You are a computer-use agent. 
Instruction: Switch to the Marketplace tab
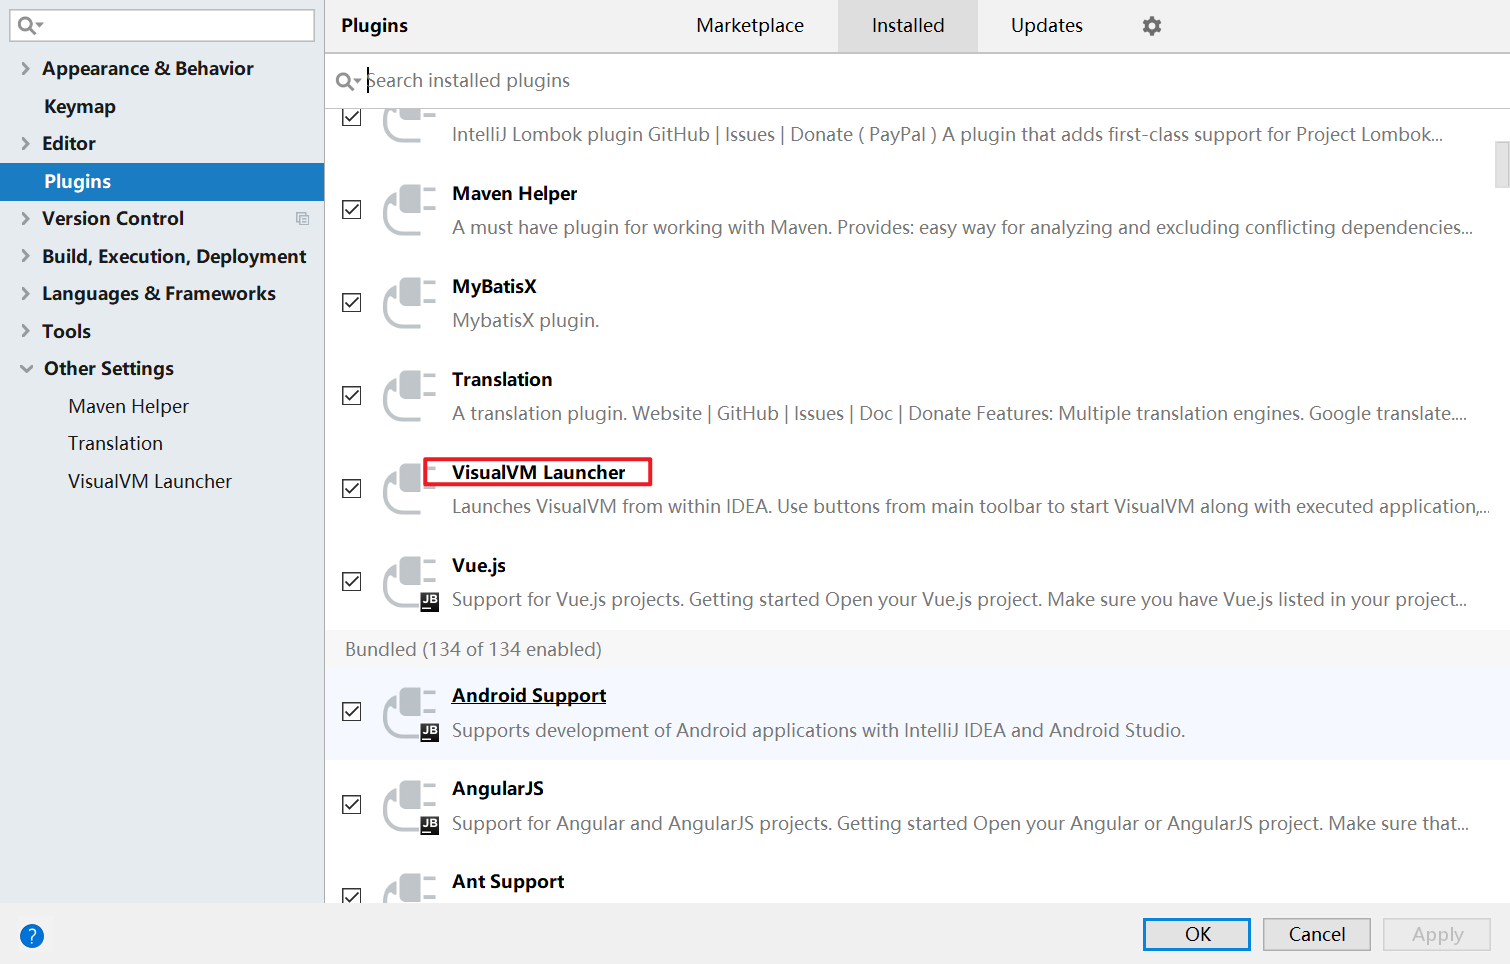[750, 26]
